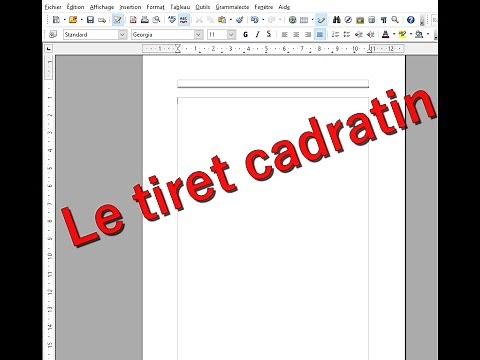Expand the font size 11 dropdown
Viewport: 480px width, 360px height.
pos(231,34)
